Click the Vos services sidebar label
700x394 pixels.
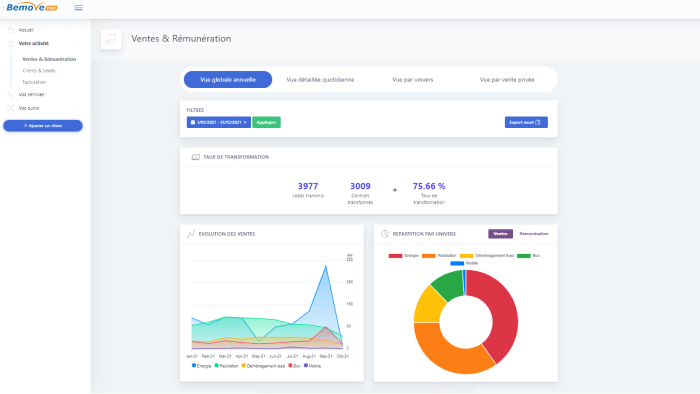(31, 94)
